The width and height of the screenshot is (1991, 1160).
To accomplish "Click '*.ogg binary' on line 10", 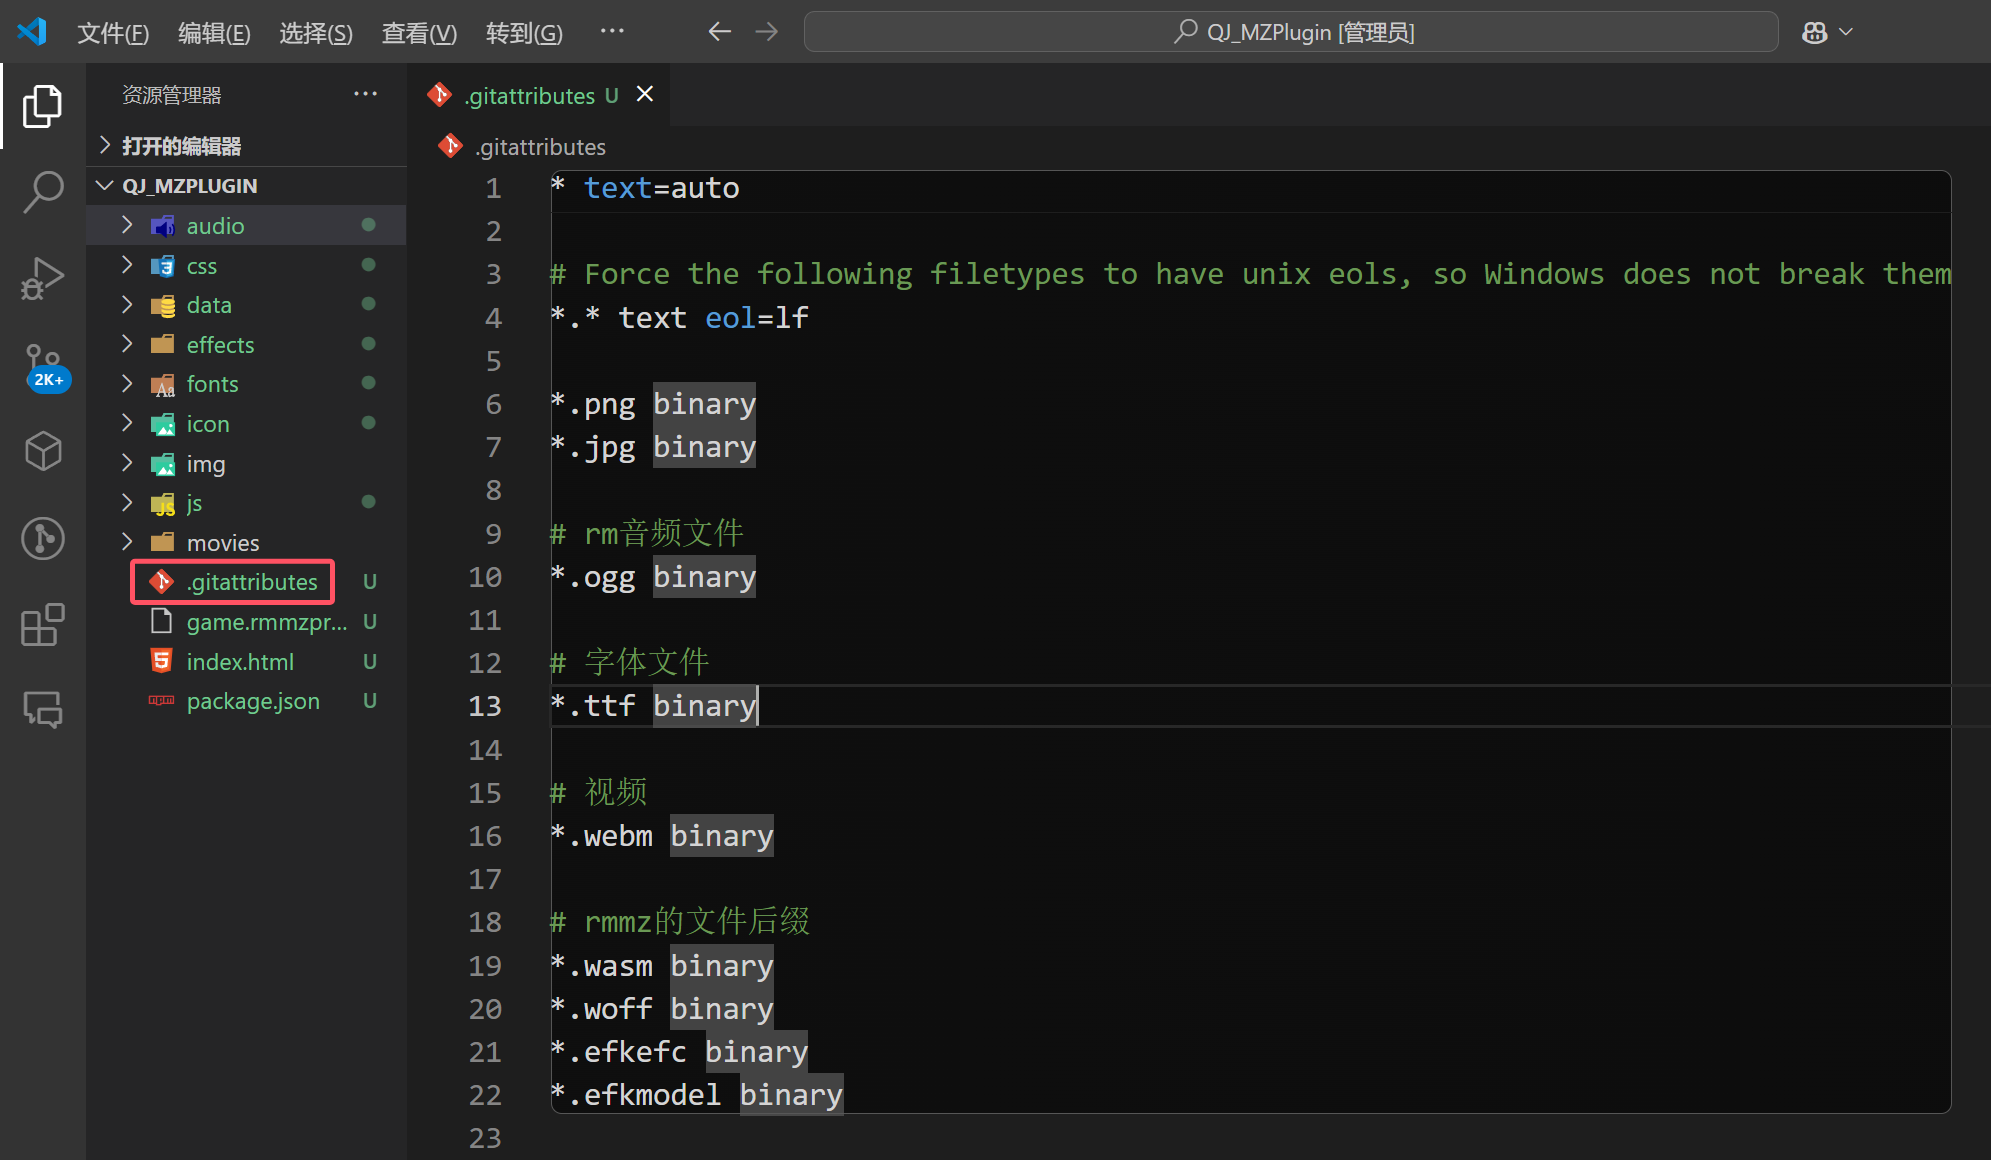I will [653, 577].
